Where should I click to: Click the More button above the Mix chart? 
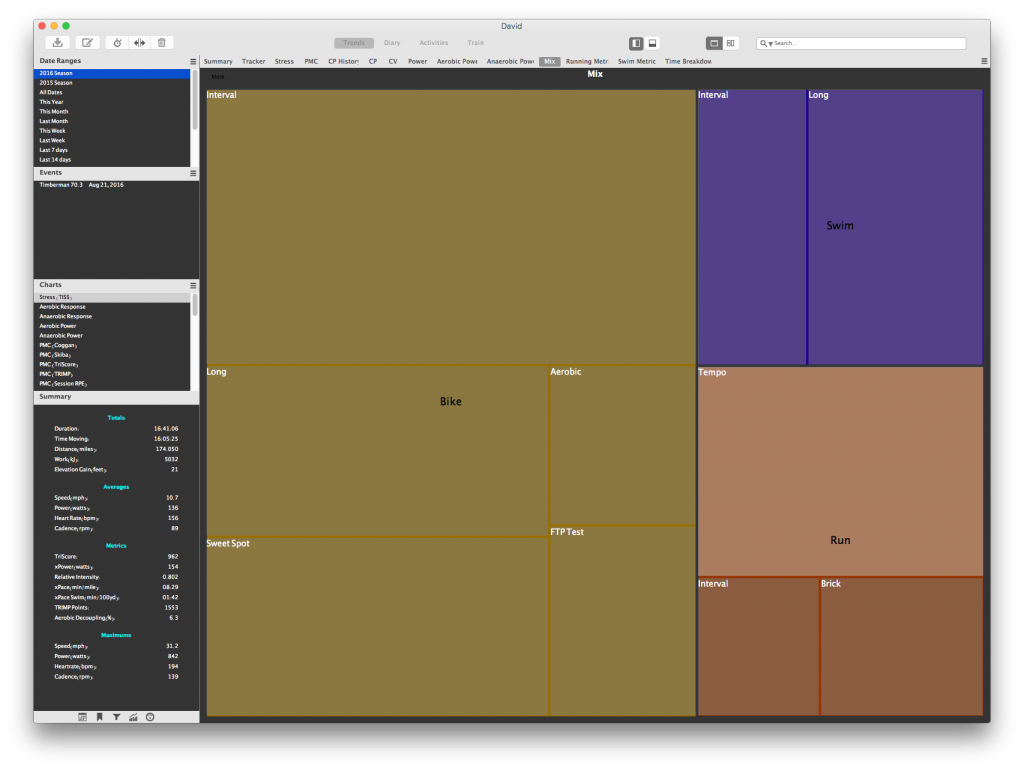[x=218, y=77]
